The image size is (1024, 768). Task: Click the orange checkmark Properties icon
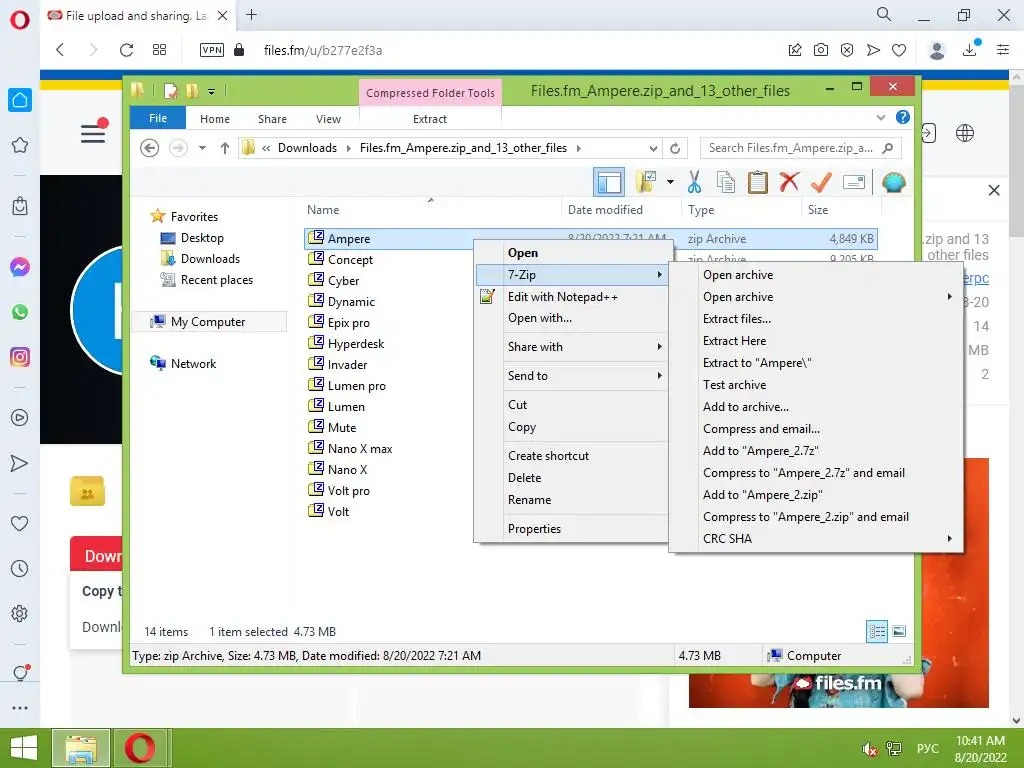(821, 182)
